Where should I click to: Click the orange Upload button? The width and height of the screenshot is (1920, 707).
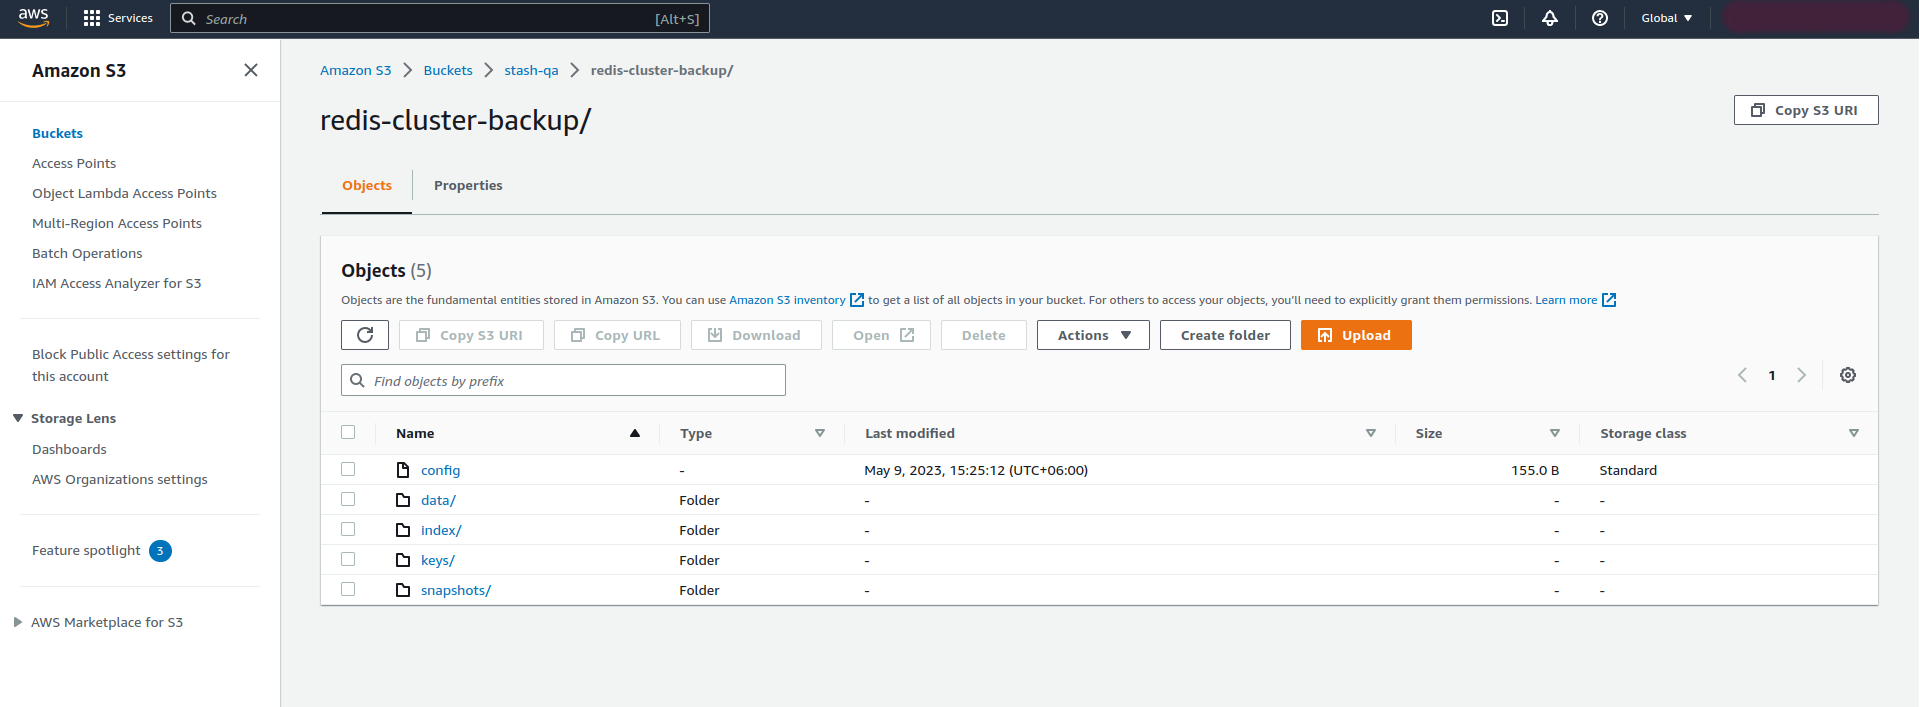(x=1356, y=335)
